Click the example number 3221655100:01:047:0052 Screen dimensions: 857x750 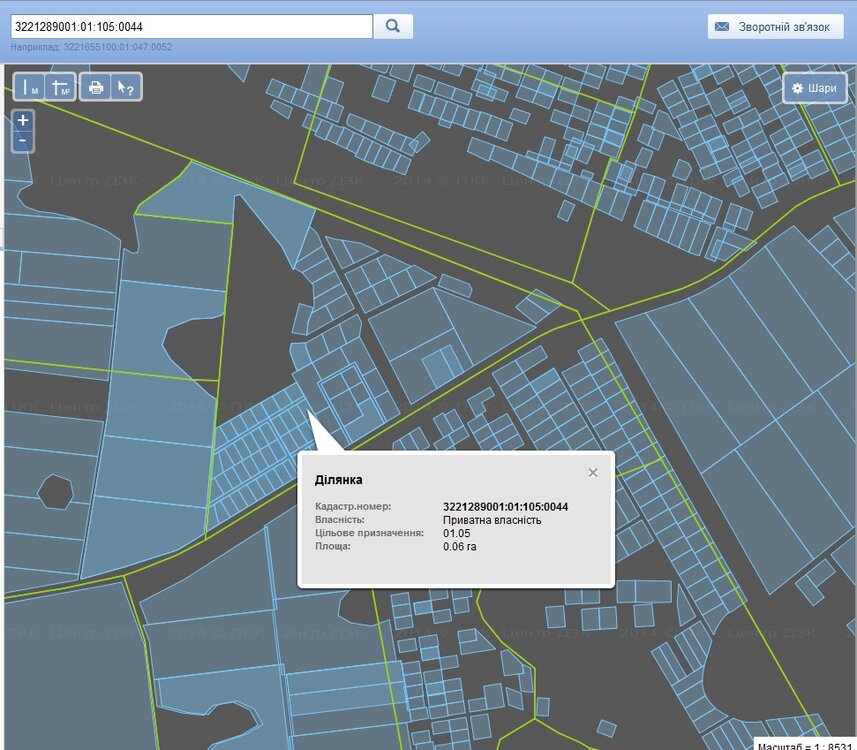(x=118, y=47)
